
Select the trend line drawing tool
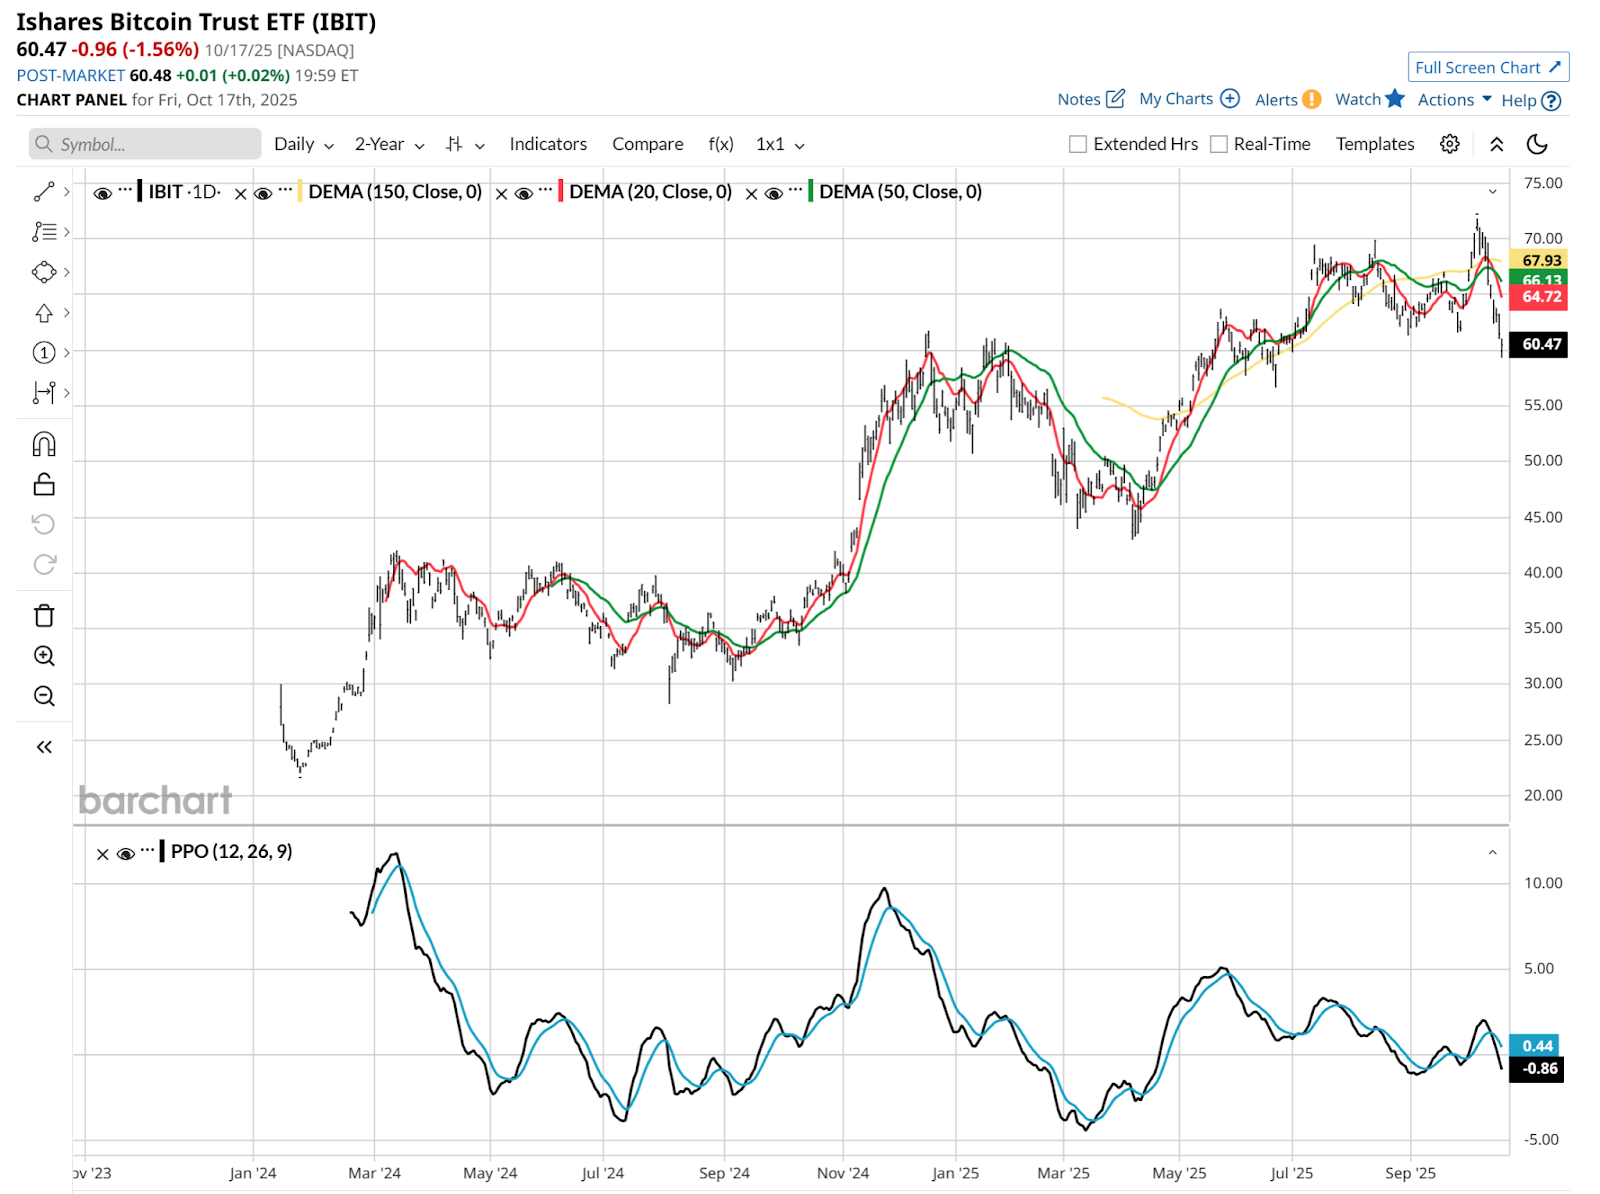44,192
